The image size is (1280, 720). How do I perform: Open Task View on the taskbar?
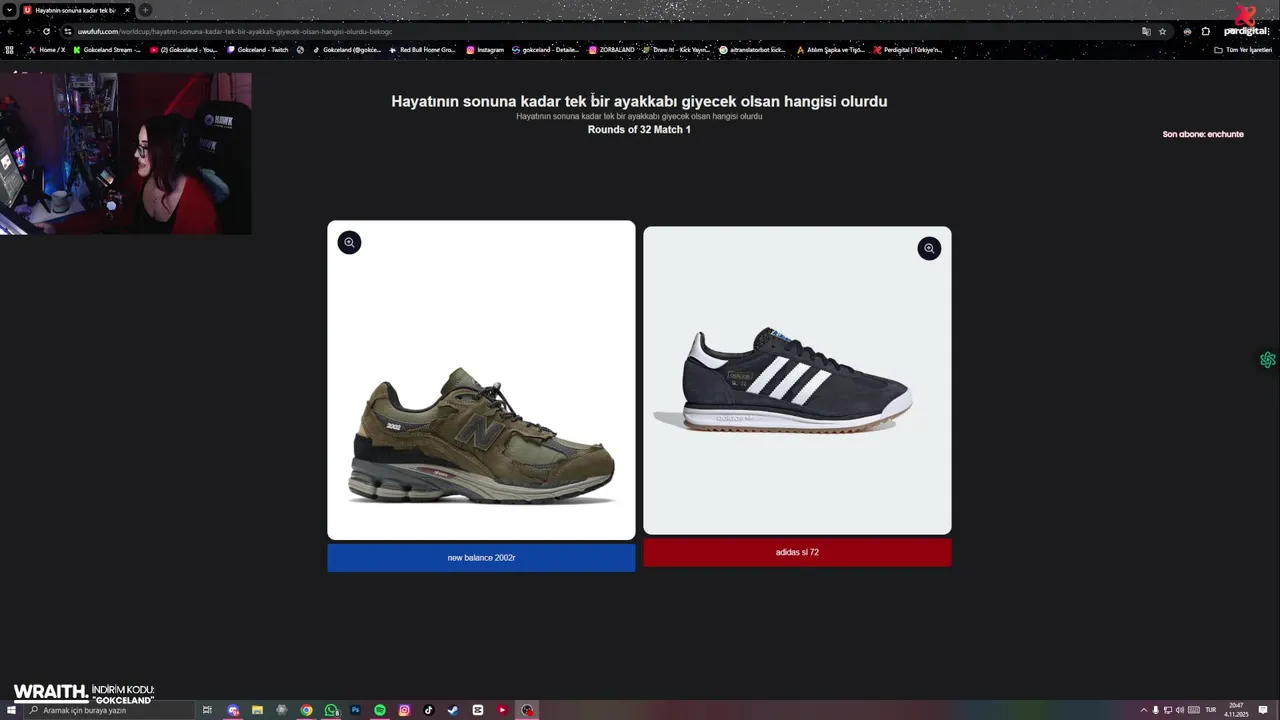pyautogui.click(x=207, y=710)
